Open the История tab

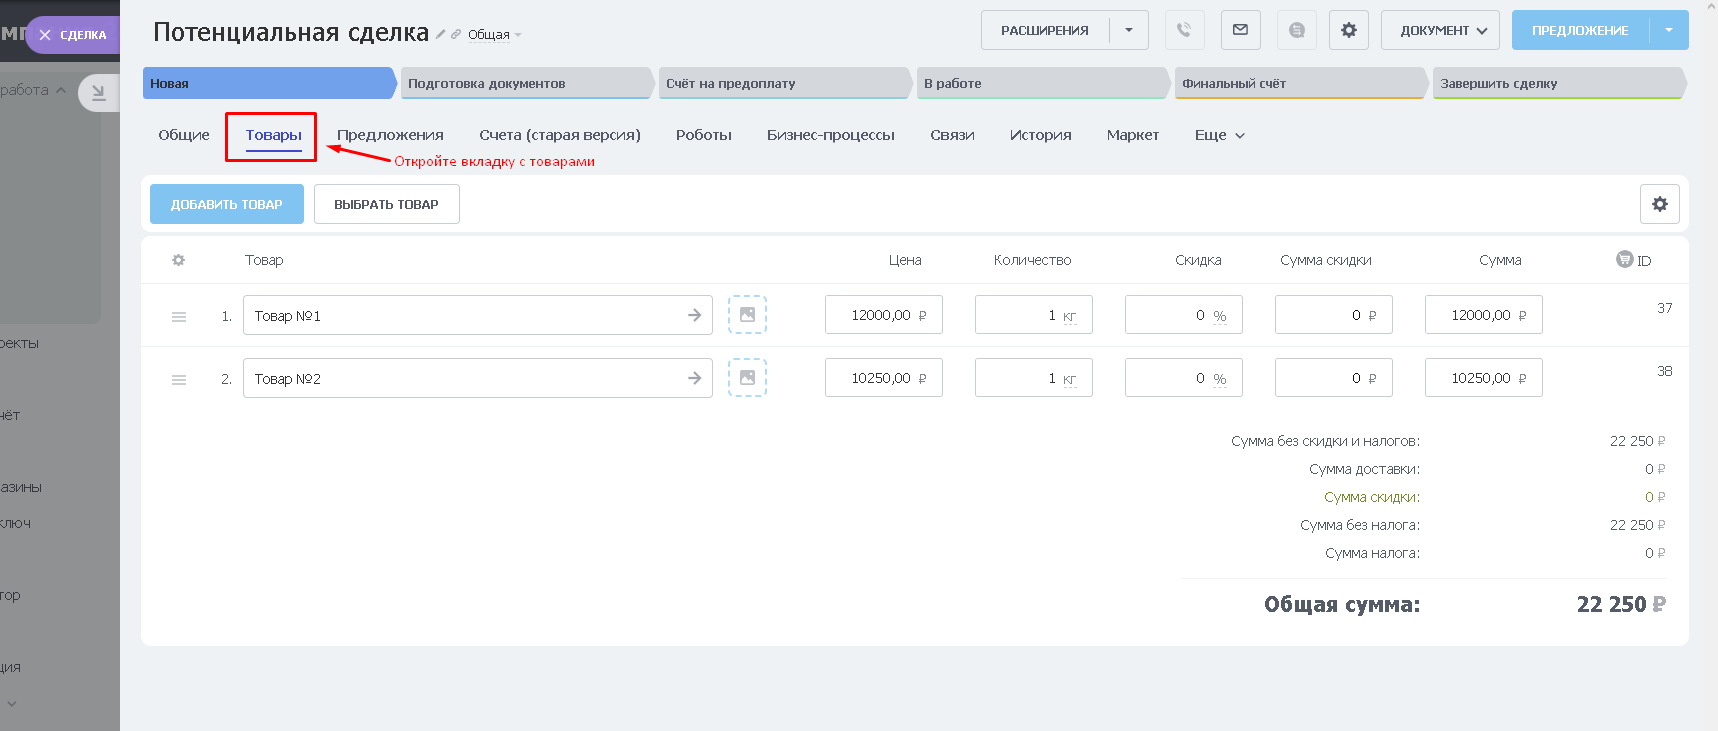click(1040, 135)
